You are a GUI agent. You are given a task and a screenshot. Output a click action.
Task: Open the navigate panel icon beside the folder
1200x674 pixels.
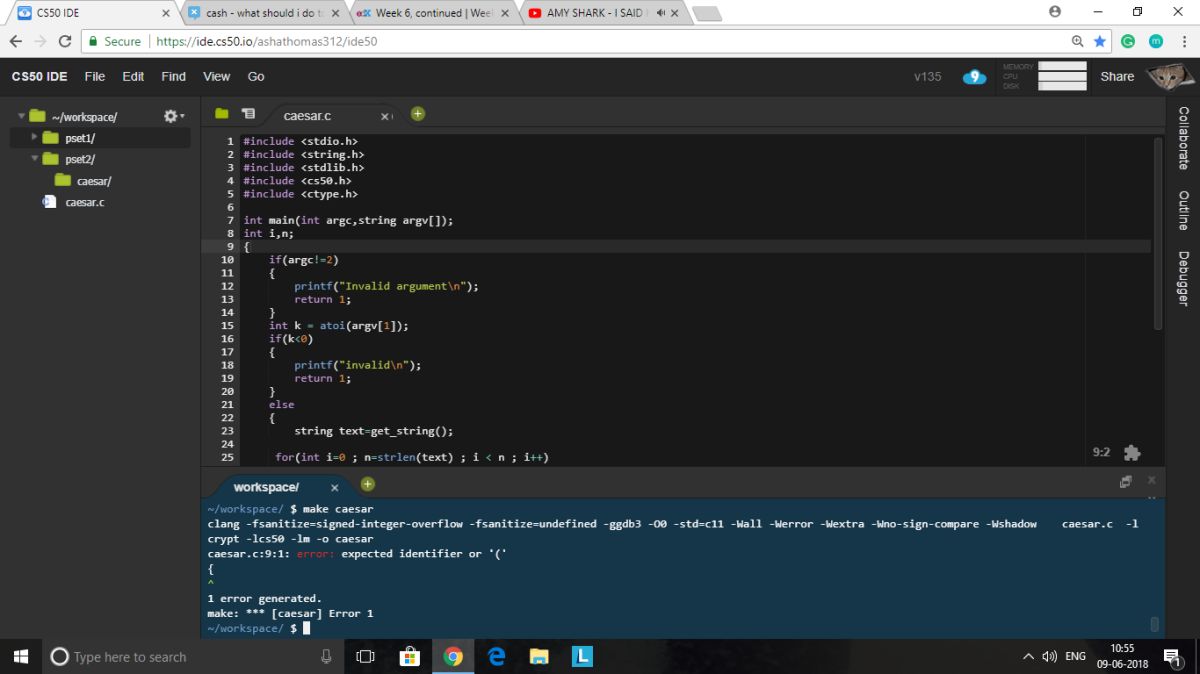[x=249, y=114]
